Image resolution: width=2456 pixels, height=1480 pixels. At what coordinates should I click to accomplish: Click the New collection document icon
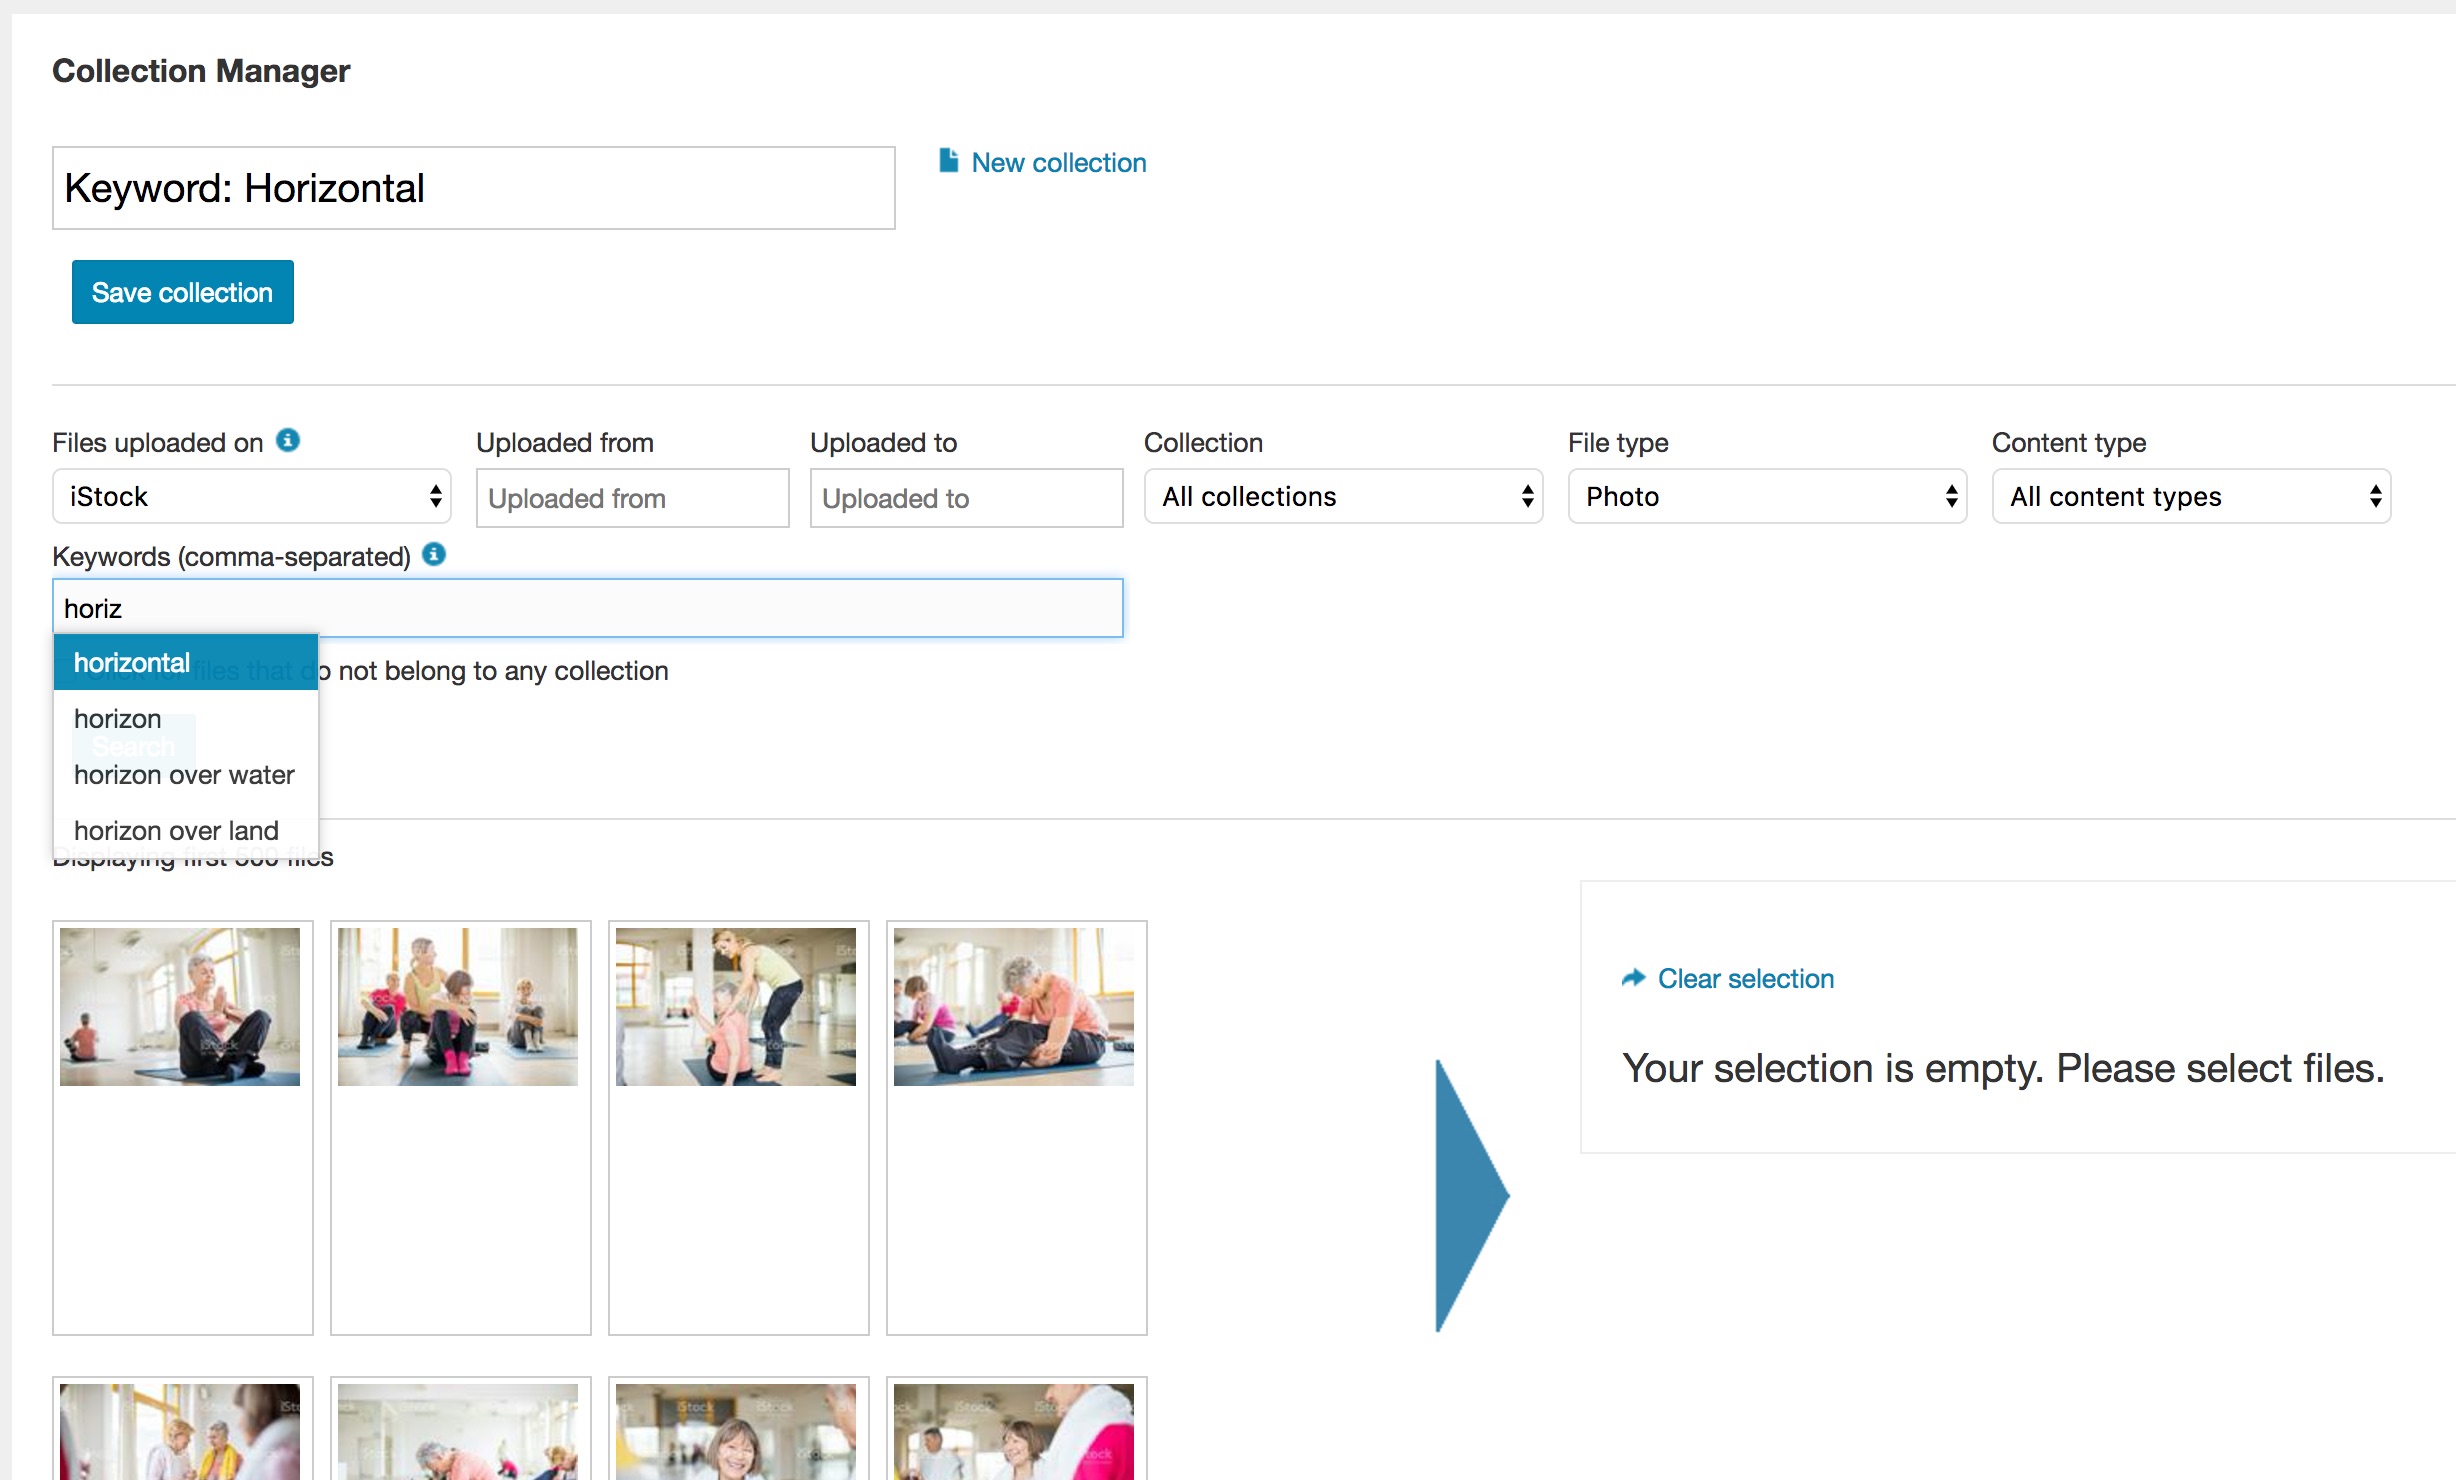point(948,161)
